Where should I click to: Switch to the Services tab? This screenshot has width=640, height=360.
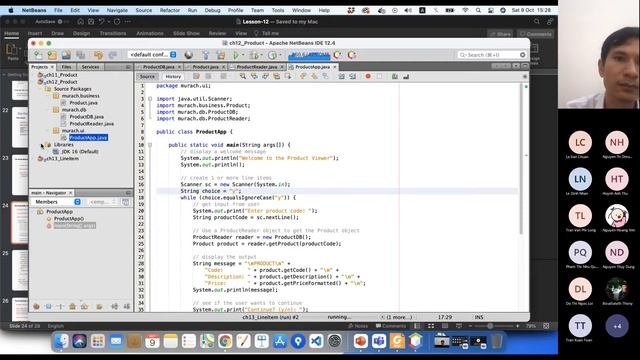click(x=90, y=67)
